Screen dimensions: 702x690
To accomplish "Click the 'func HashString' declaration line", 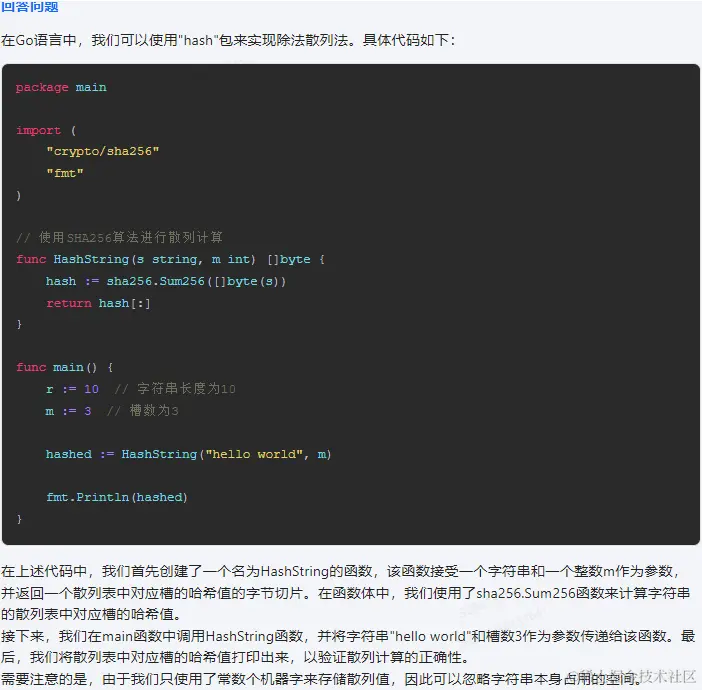I will point(171,259).
